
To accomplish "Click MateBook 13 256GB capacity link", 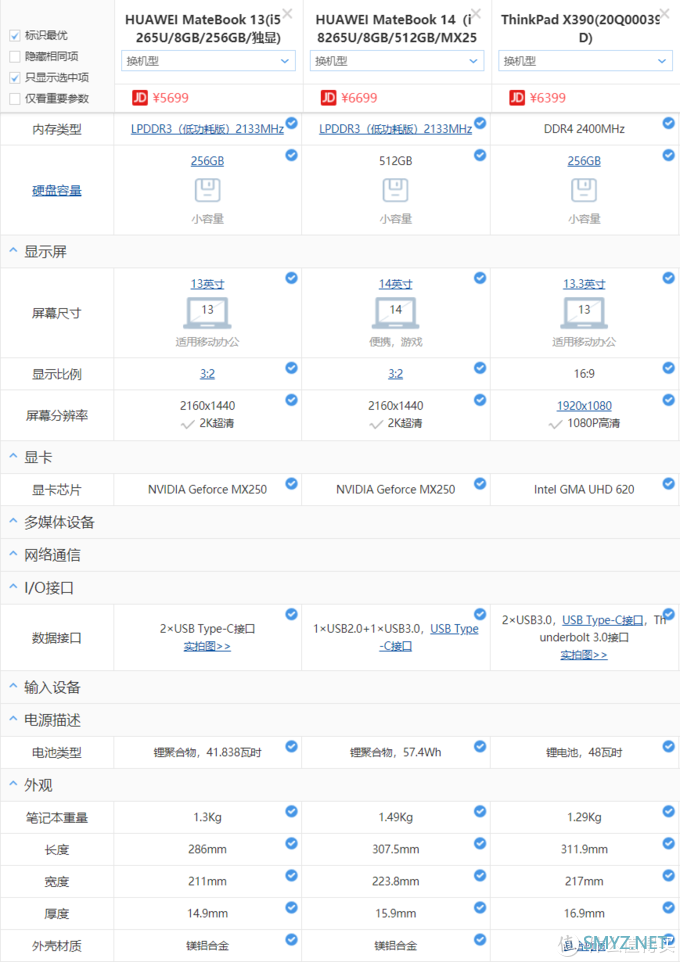I will click(207, 161).
